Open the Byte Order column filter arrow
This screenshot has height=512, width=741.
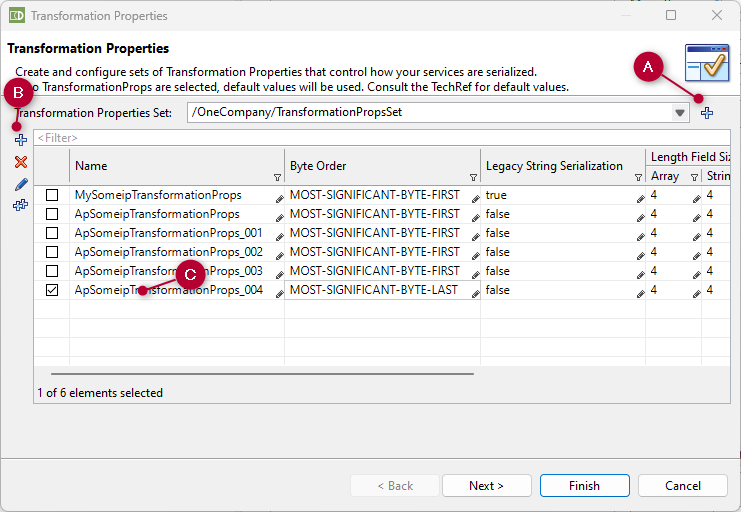[473, 177]
